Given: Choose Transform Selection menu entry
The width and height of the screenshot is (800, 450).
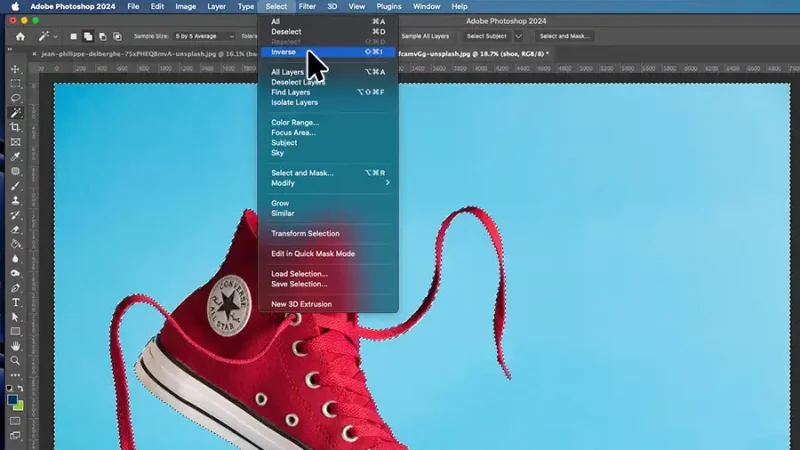Looking at the screenshot, I should 329,233.
